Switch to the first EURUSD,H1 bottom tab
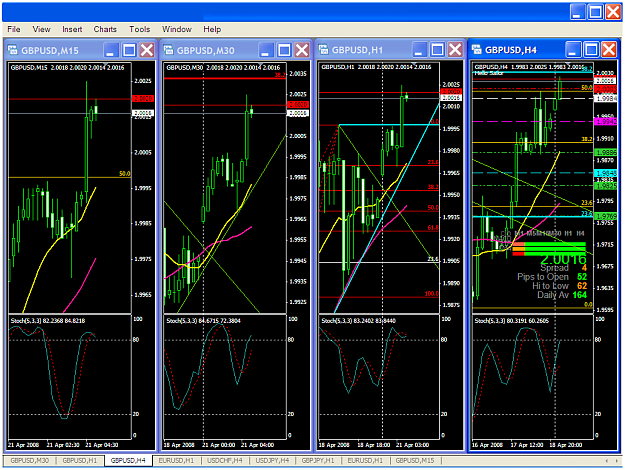Screen dimensions: 625x470 point(176,460)
